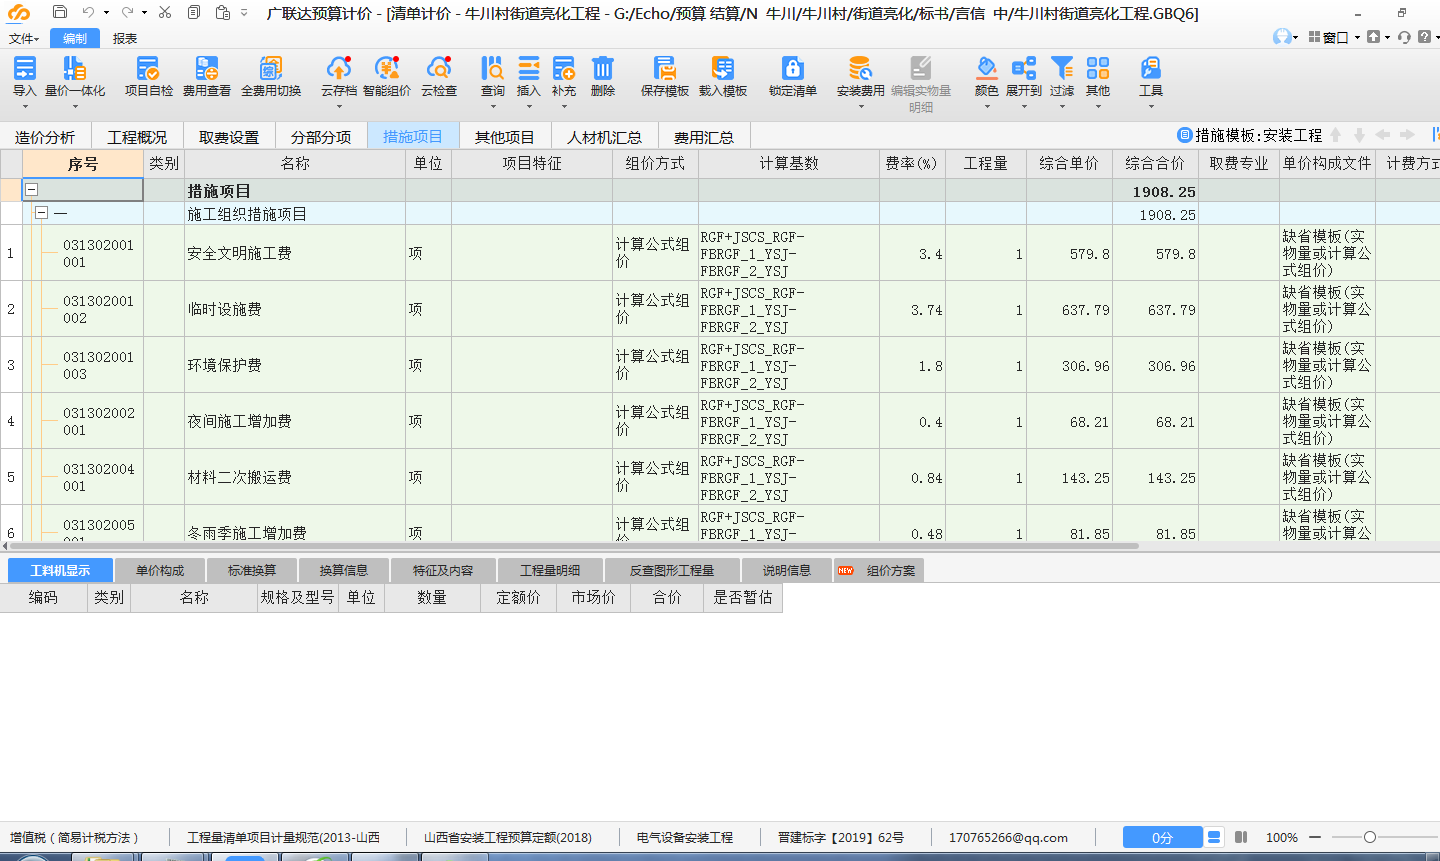Select the 安全文明施工费 cell
The width and height of the screenshot is (1440, 861).
coord(295,253)
